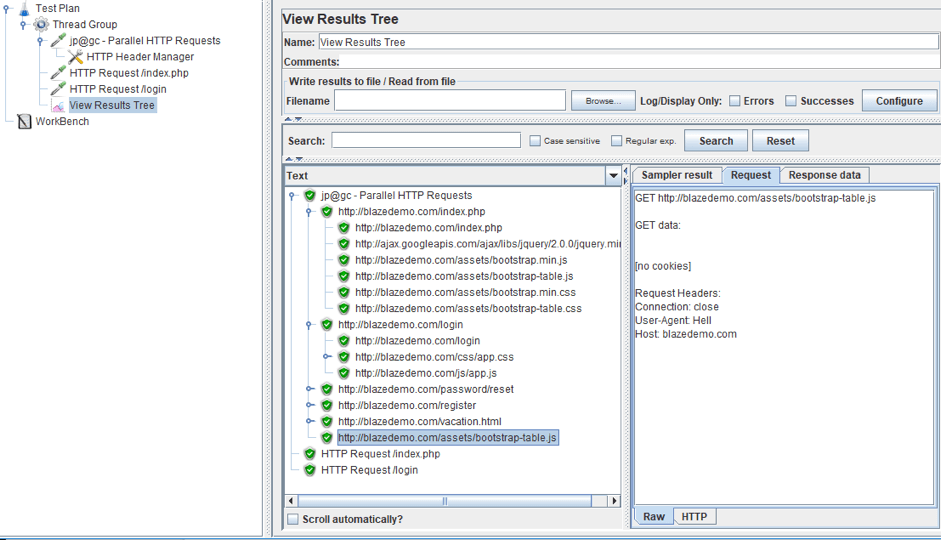Viewport: 941px width, 540px height.
Task: Click the View Results Tree chart icon
Action: tap(58, 106)
